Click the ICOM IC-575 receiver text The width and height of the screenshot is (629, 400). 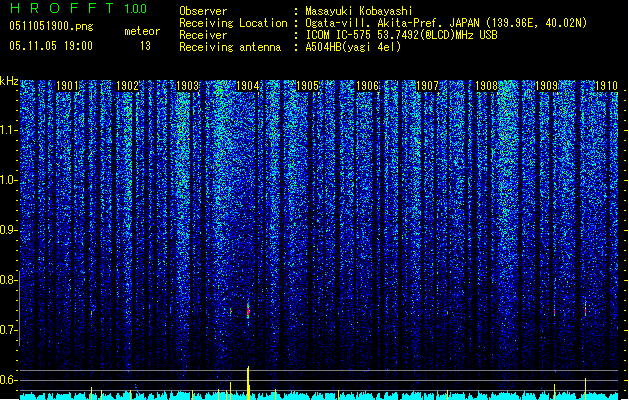pyautogui.click(x=401, y=35)
